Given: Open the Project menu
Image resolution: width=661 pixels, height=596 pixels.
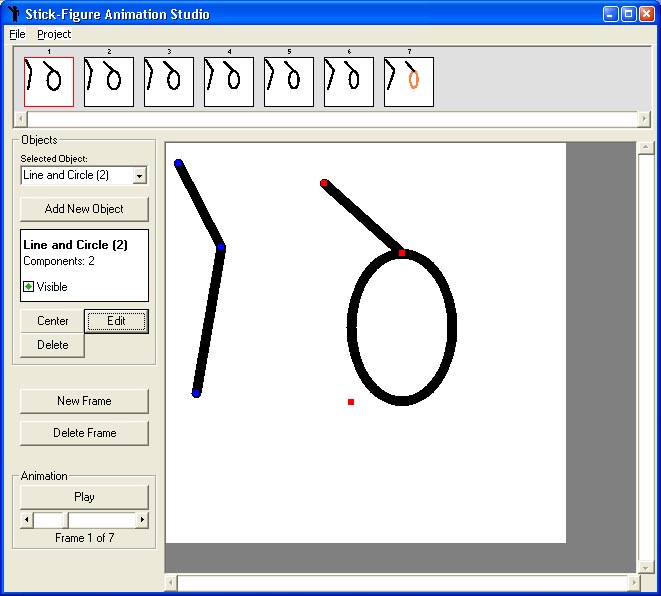Looking at the screenshot, I should coord(54,34).
